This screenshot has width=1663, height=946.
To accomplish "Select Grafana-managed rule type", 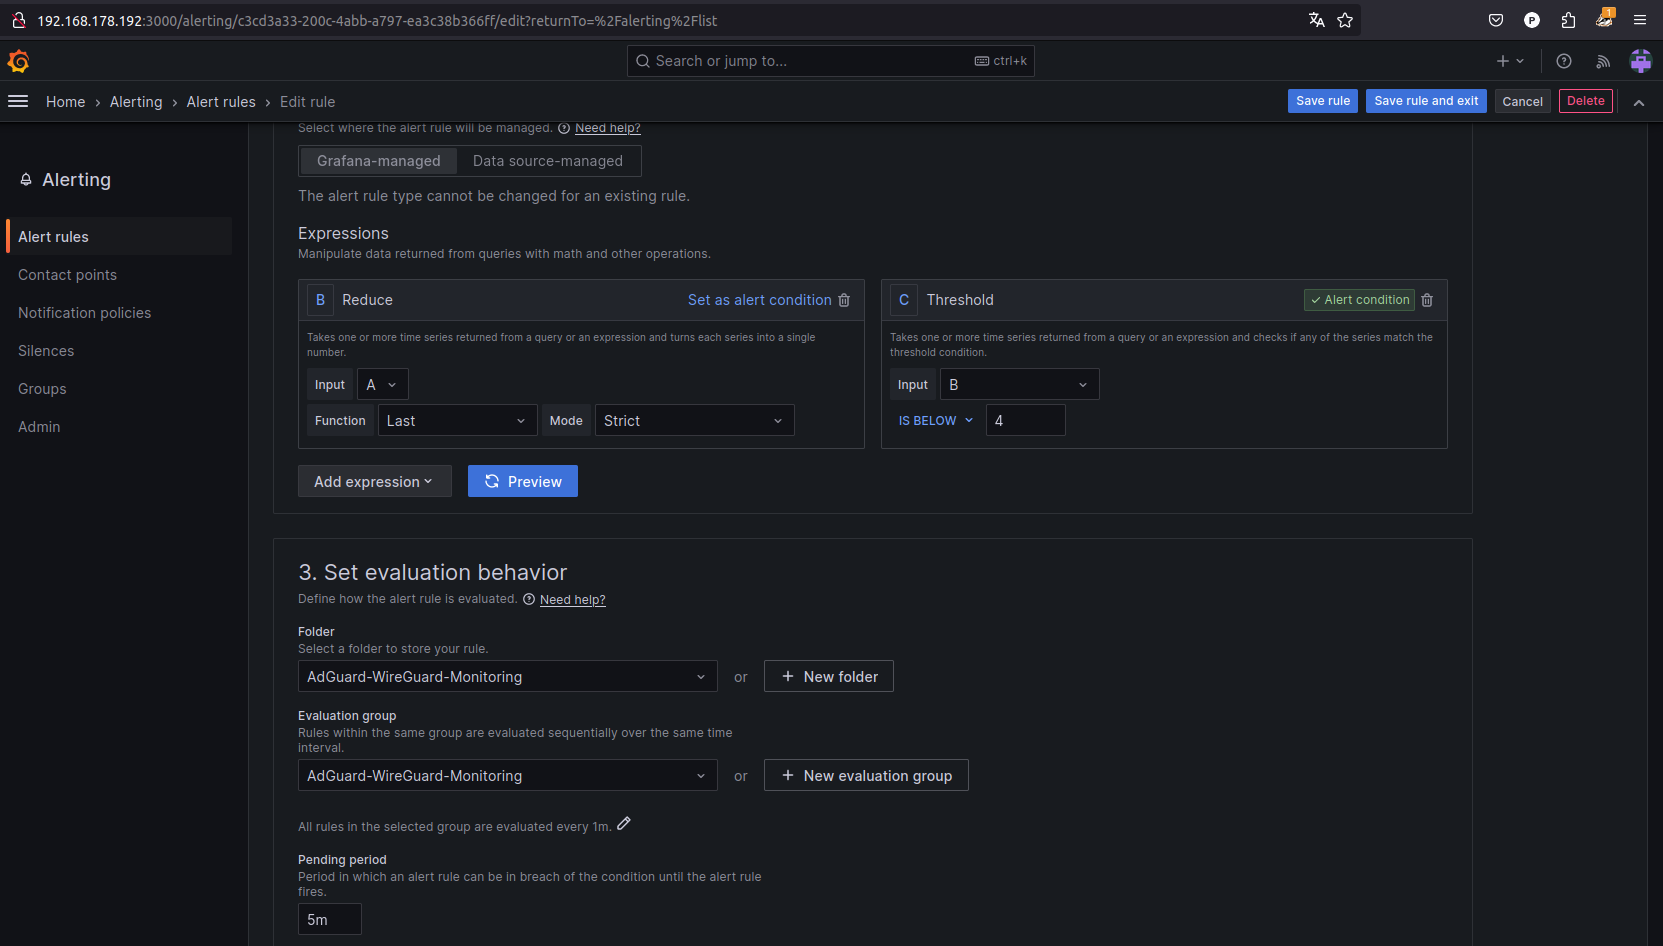I will point(378,161).
